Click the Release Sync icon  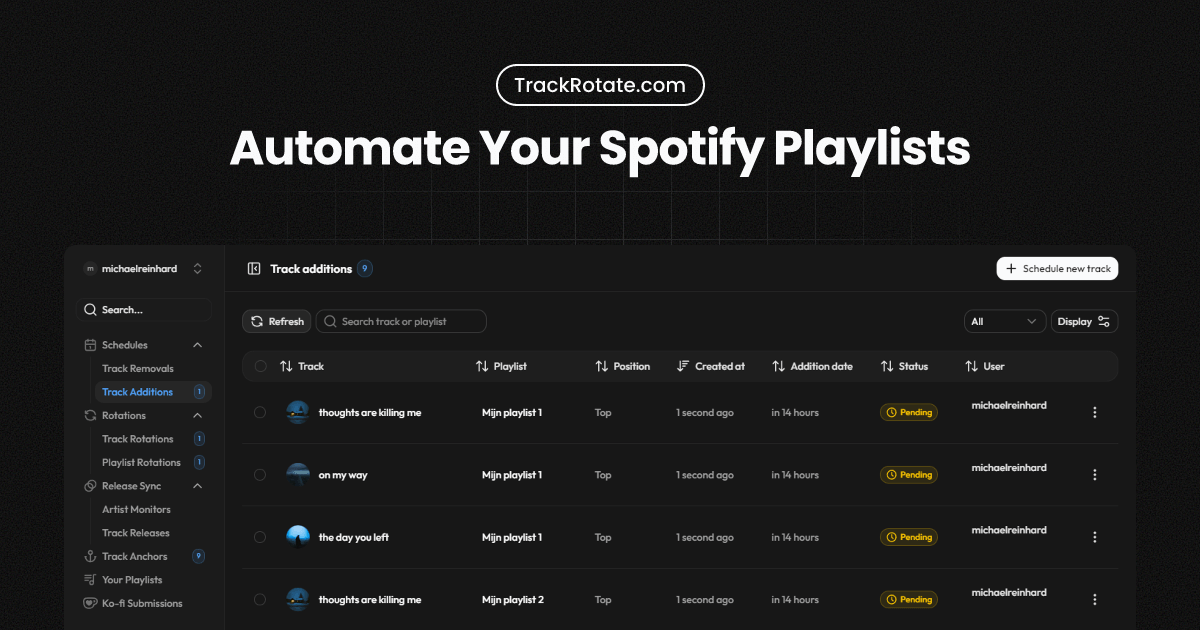click(x=91, y=486)
